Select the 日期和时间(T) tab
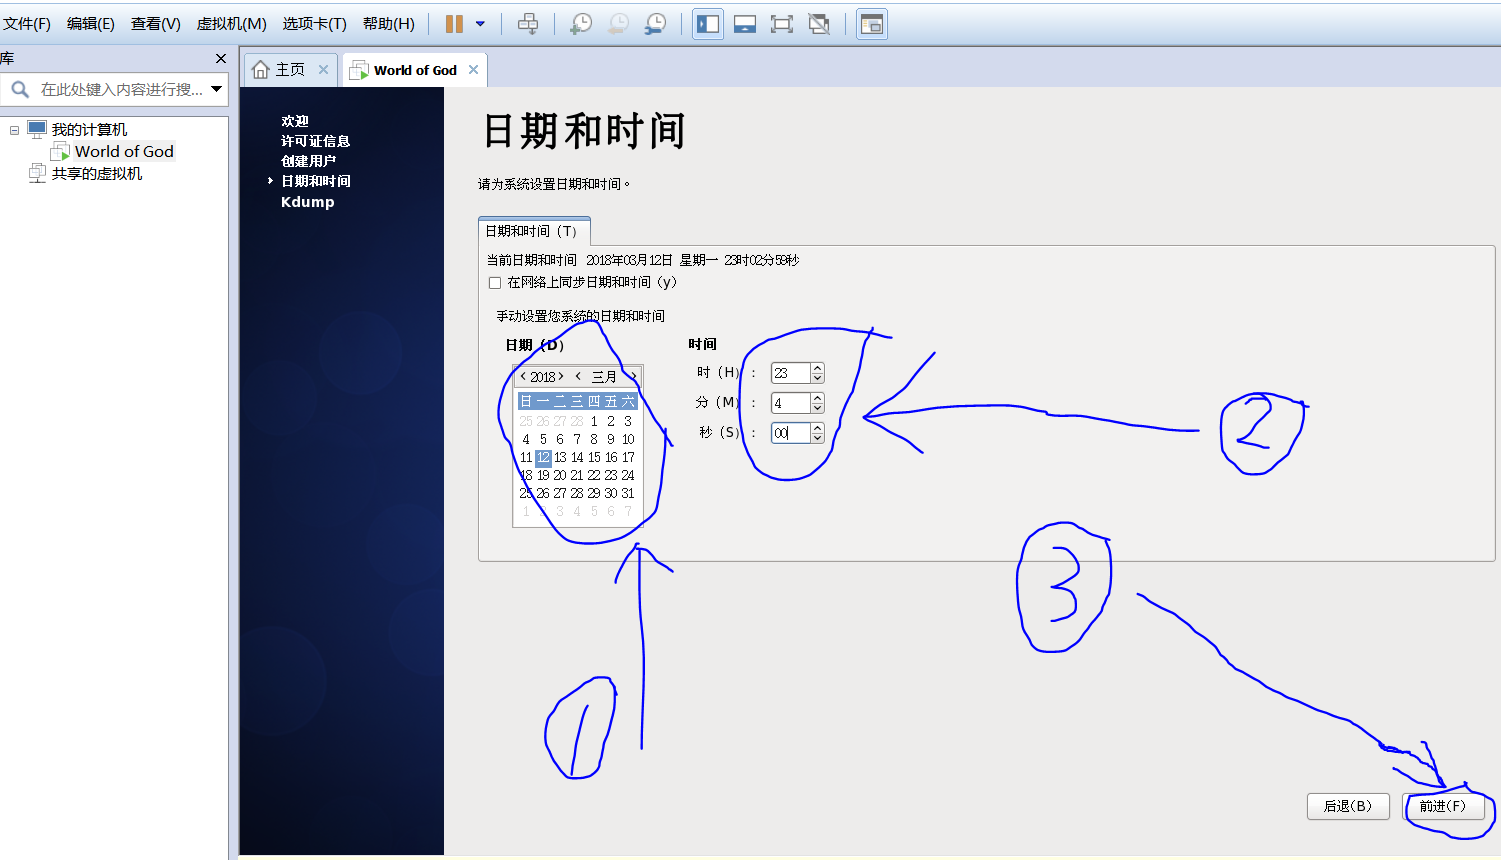The width and height of the screenshot is (1501, 860). click(534, 231)
